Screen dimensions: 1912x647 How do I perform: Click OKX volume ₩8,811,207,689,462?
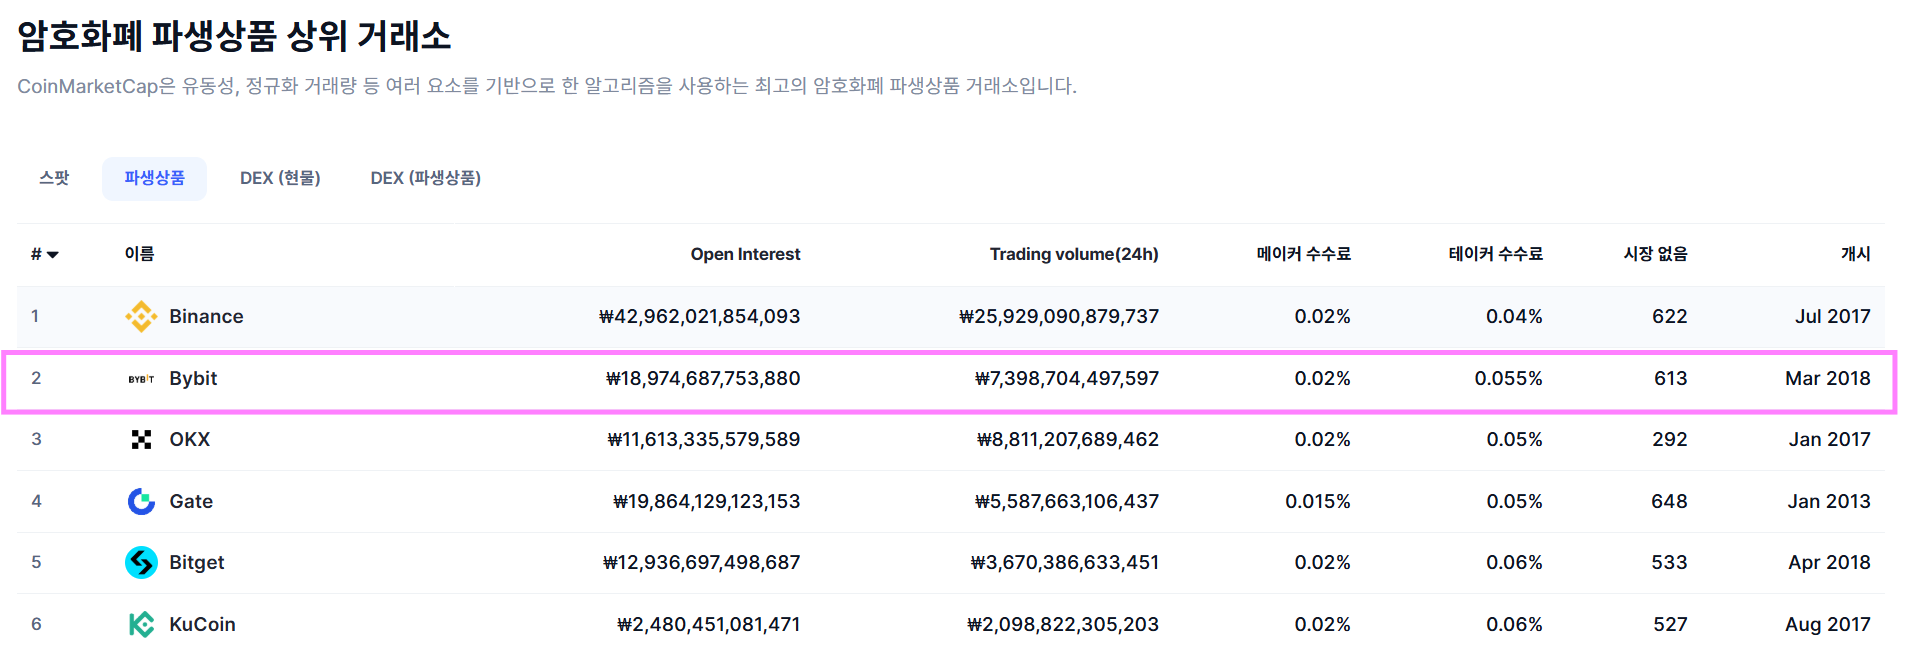pos(1068,440)
